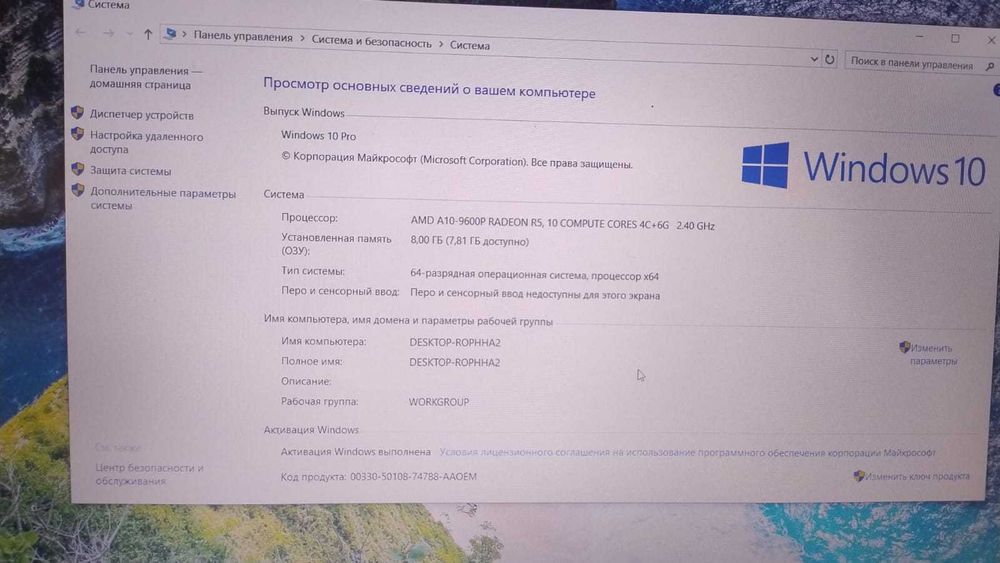Refresh the System page
The image size is (1000, 563).
(830, 59)
